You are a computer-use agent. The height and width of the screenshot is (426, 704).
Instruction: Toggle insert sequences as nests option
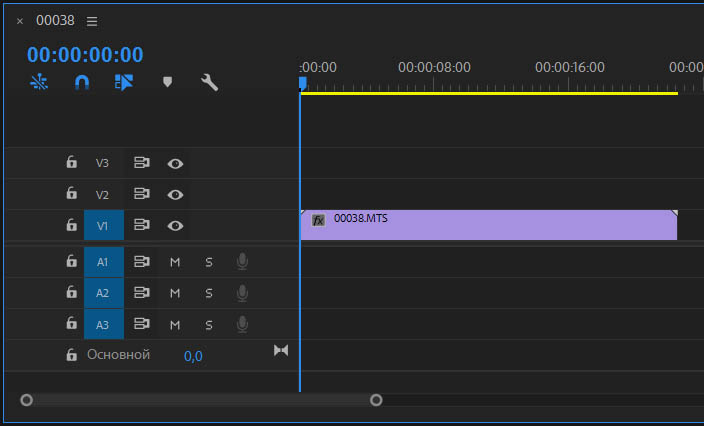39,82
